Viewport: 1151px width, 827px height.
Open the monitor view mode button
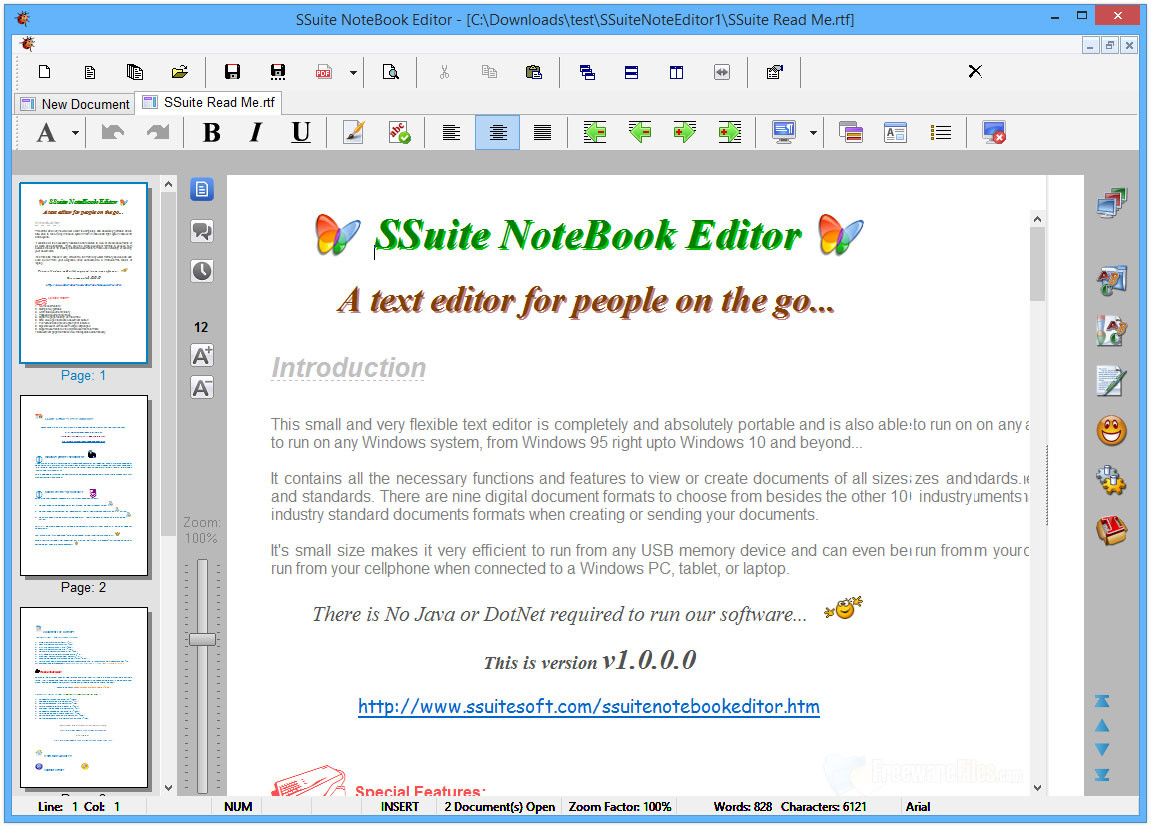[x=784, y=133]
